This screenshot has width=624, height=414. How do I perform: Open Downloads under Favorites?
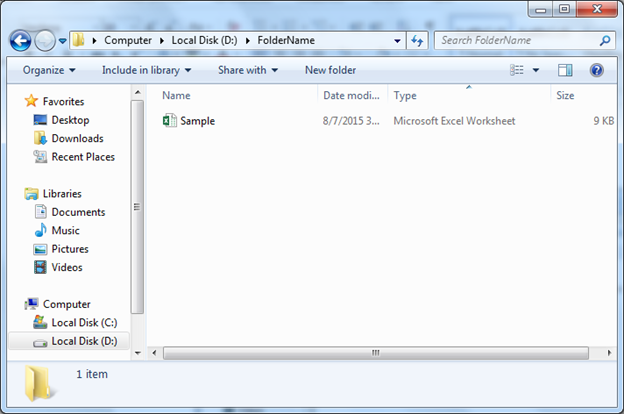[78, 139]
